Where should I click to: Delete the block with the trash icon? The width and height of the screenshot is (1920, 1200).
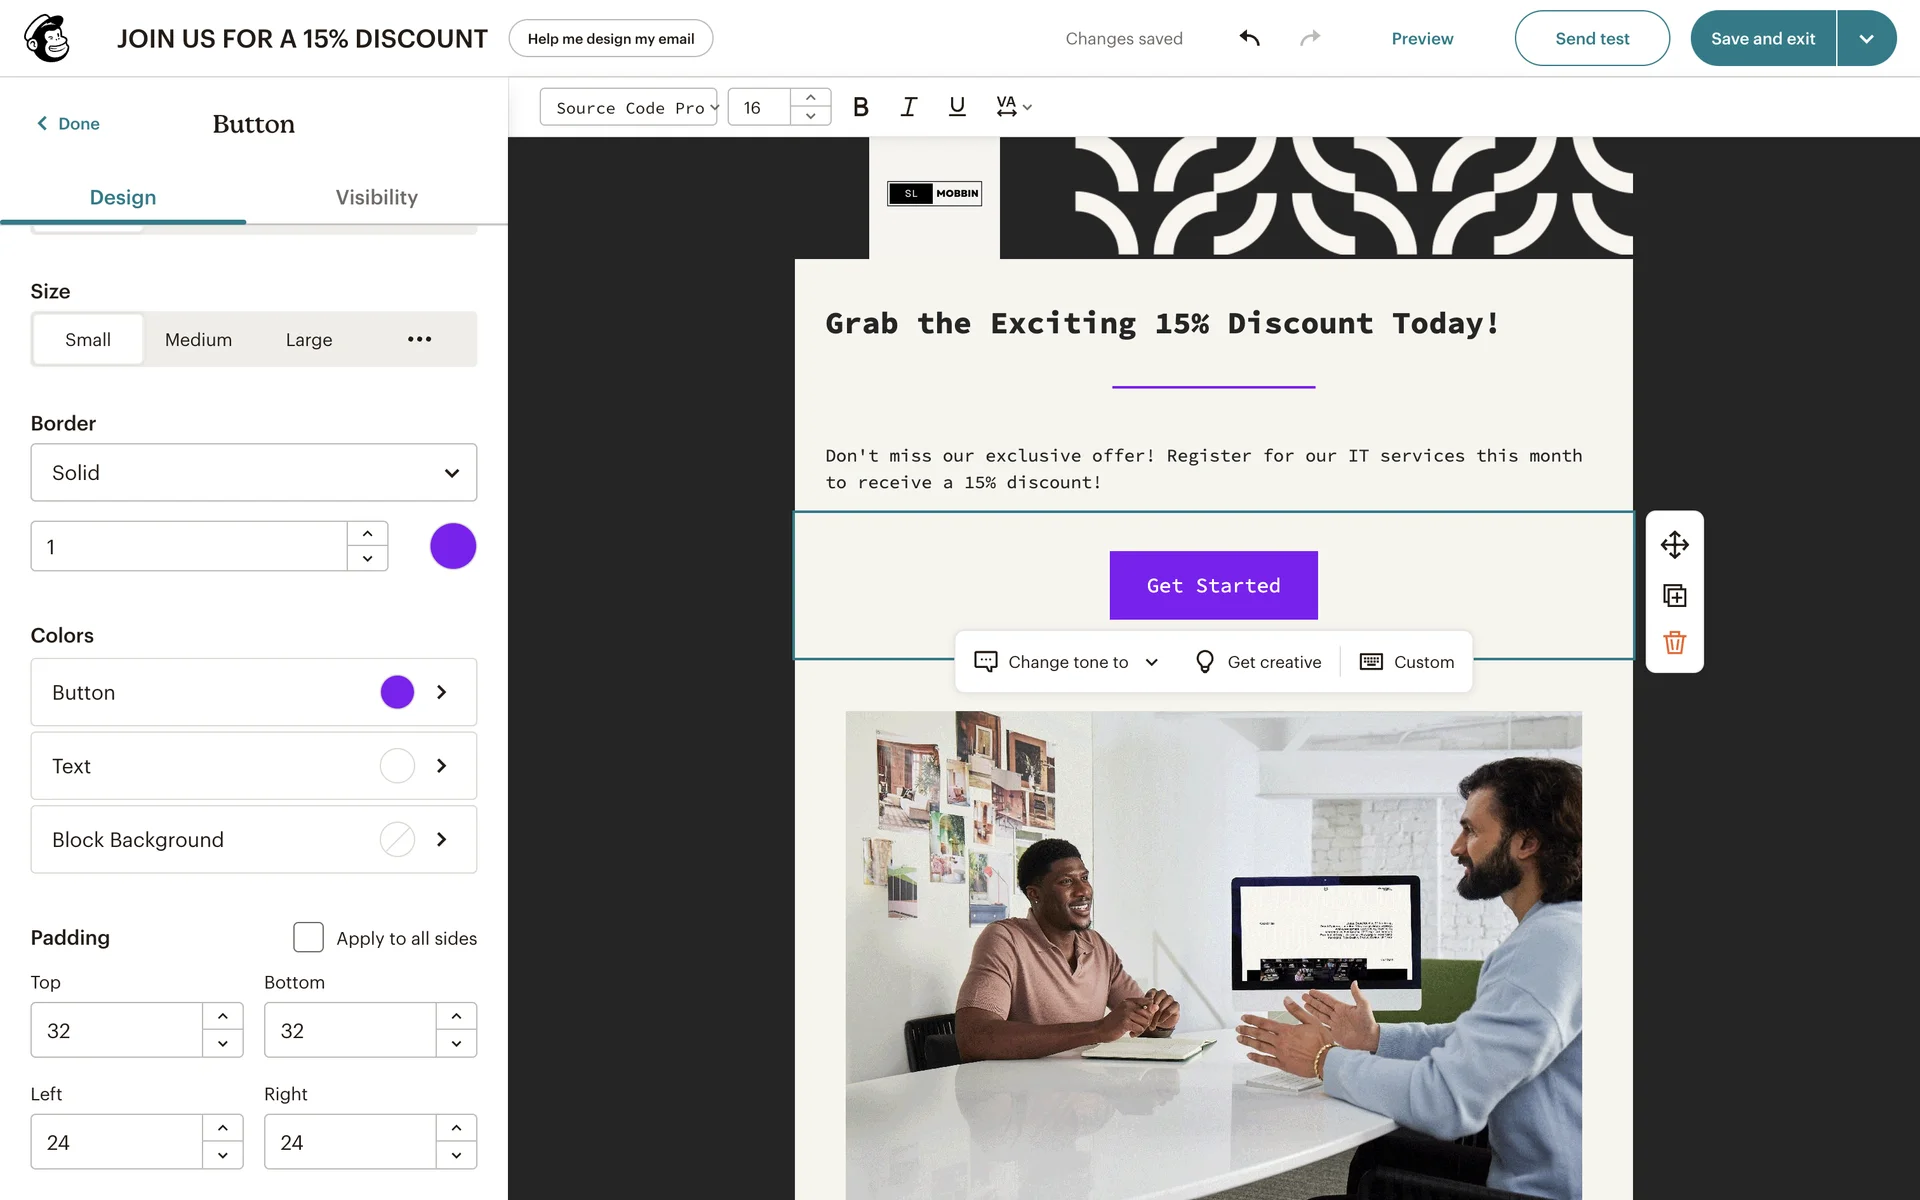click(1674, 643)
